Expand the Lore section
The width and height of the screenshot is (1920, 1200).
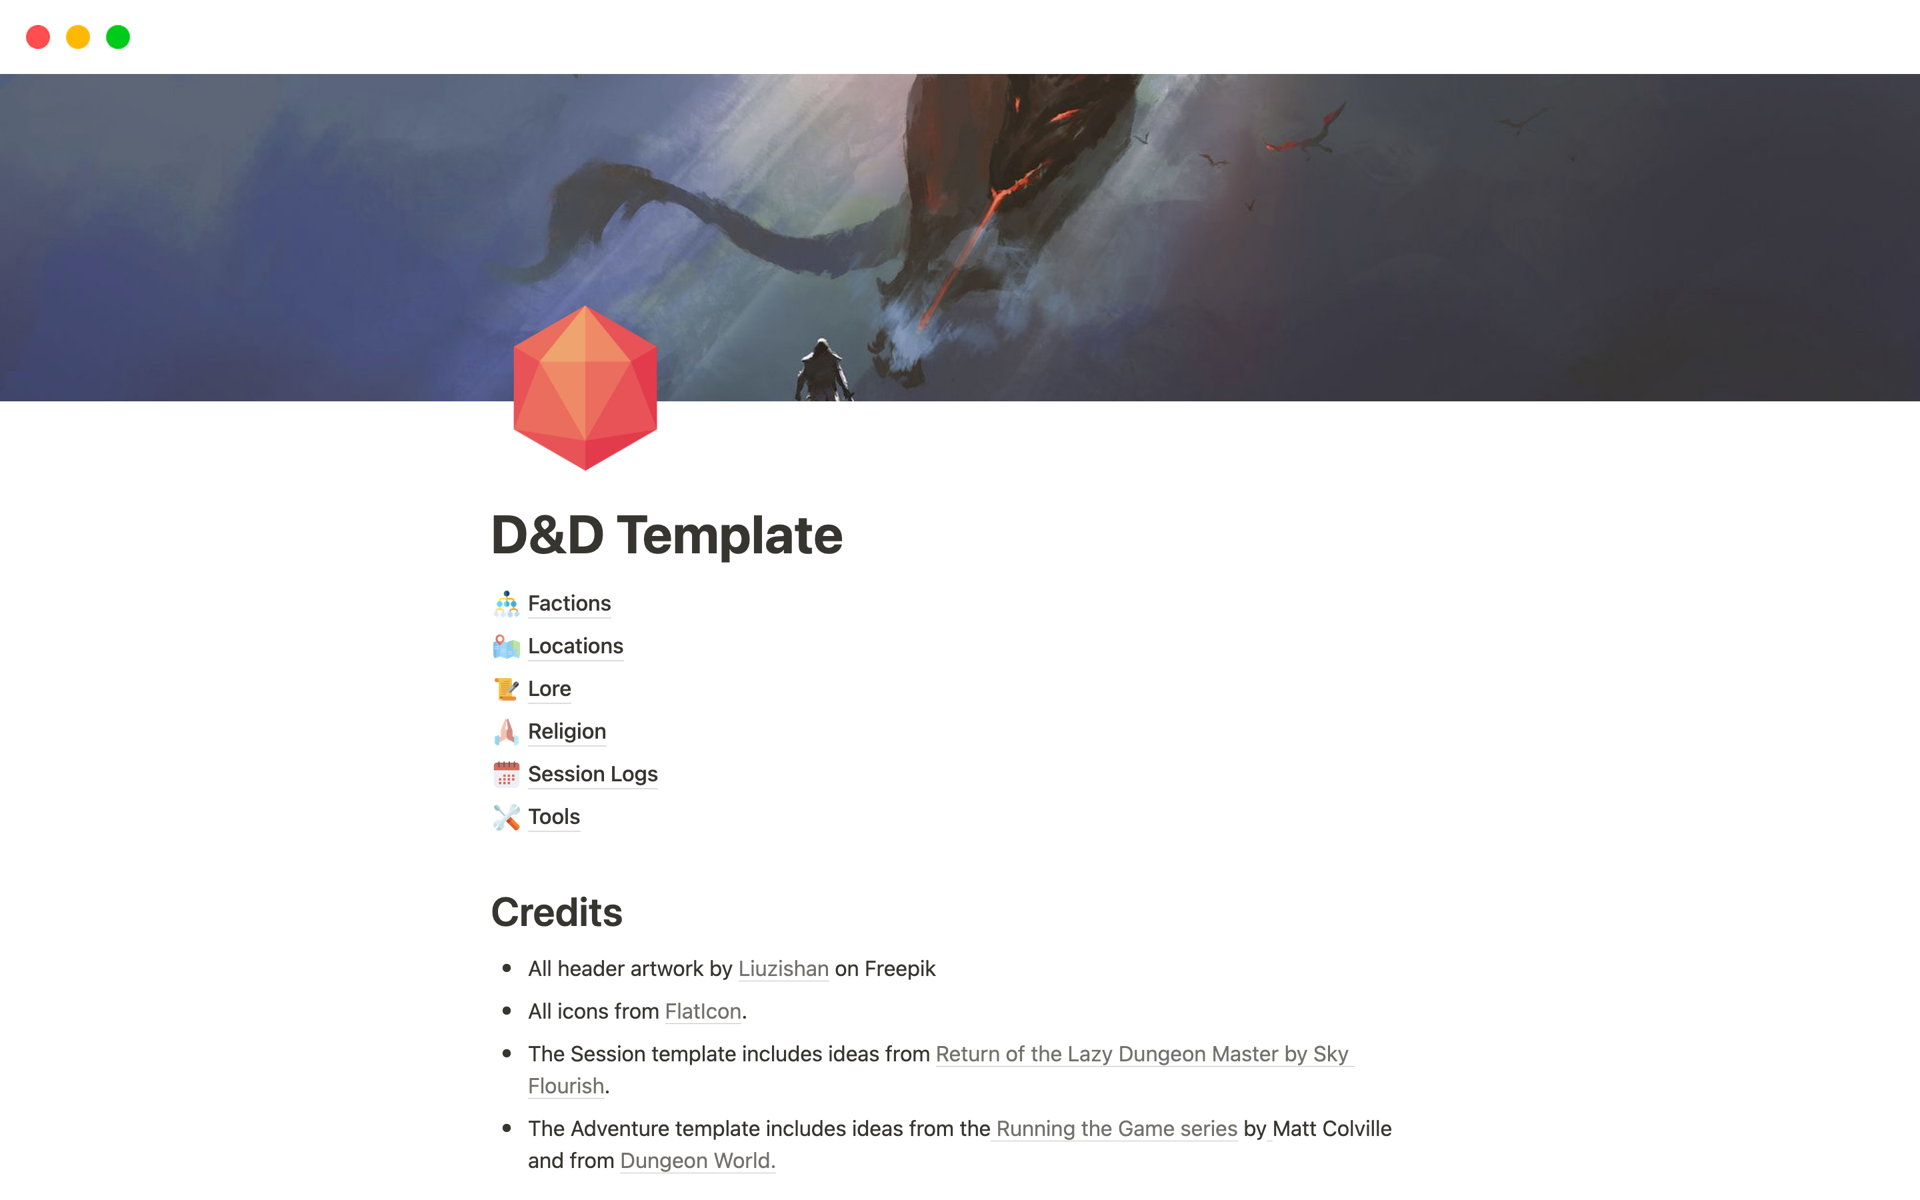pyautogui.click(x=547, y=687)
